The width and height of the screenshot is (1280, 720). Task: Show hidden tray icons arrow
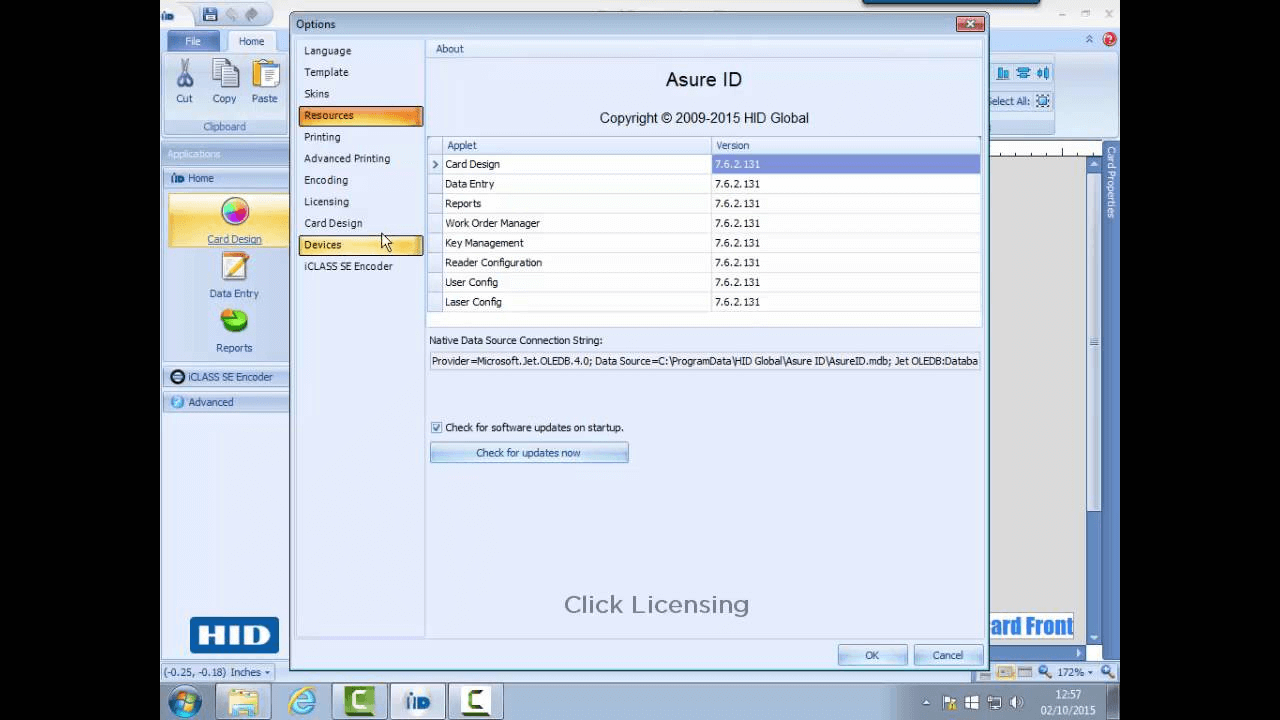[x=926, y=702]
